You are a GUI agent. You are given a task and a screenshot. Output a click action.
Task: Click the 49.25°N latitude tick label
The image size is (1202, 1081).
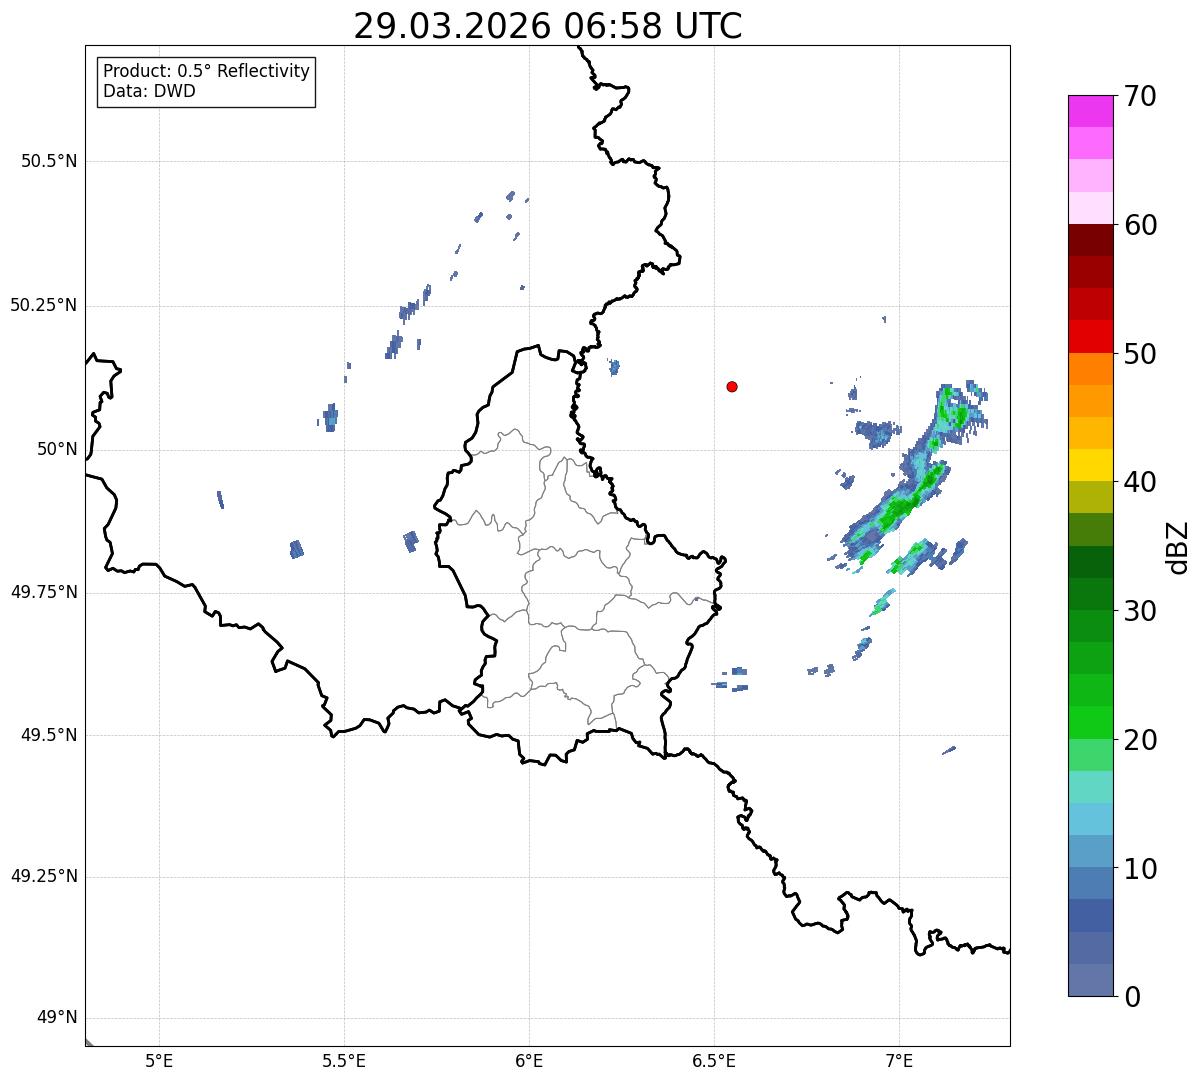43,877
